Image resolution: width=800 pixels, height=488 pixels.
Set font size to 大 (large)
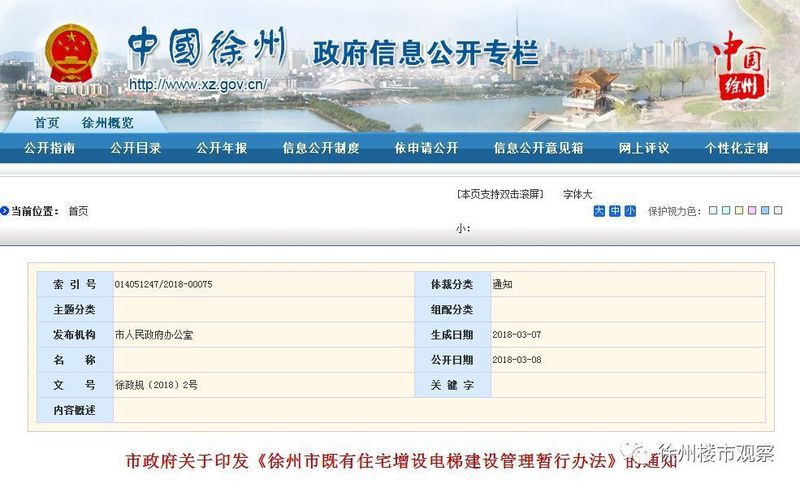point(599,211)
